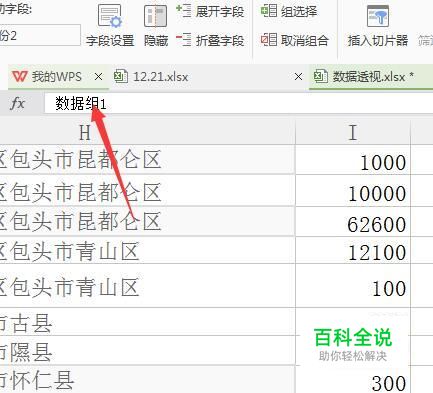The width and height of the screenshot is (433, 393).
Task: Select column H header
Action: (x=147, y=133)
